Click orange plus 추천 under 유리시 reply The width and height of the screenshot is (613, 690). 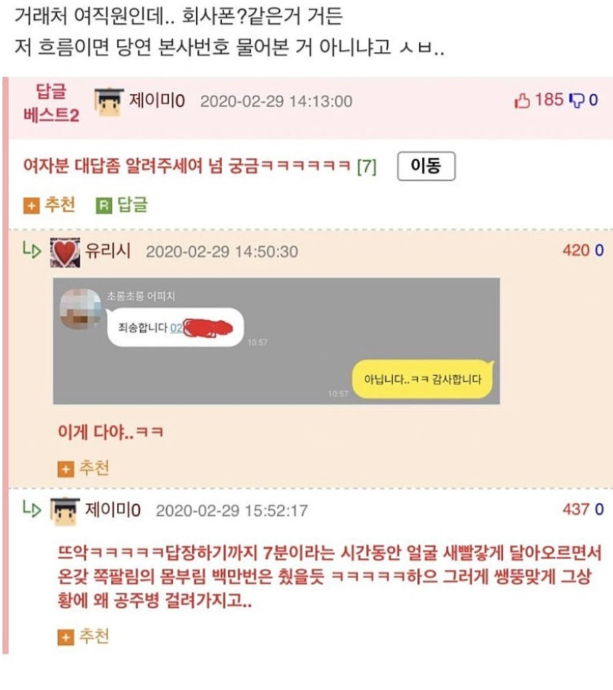(x=66, y=469)
